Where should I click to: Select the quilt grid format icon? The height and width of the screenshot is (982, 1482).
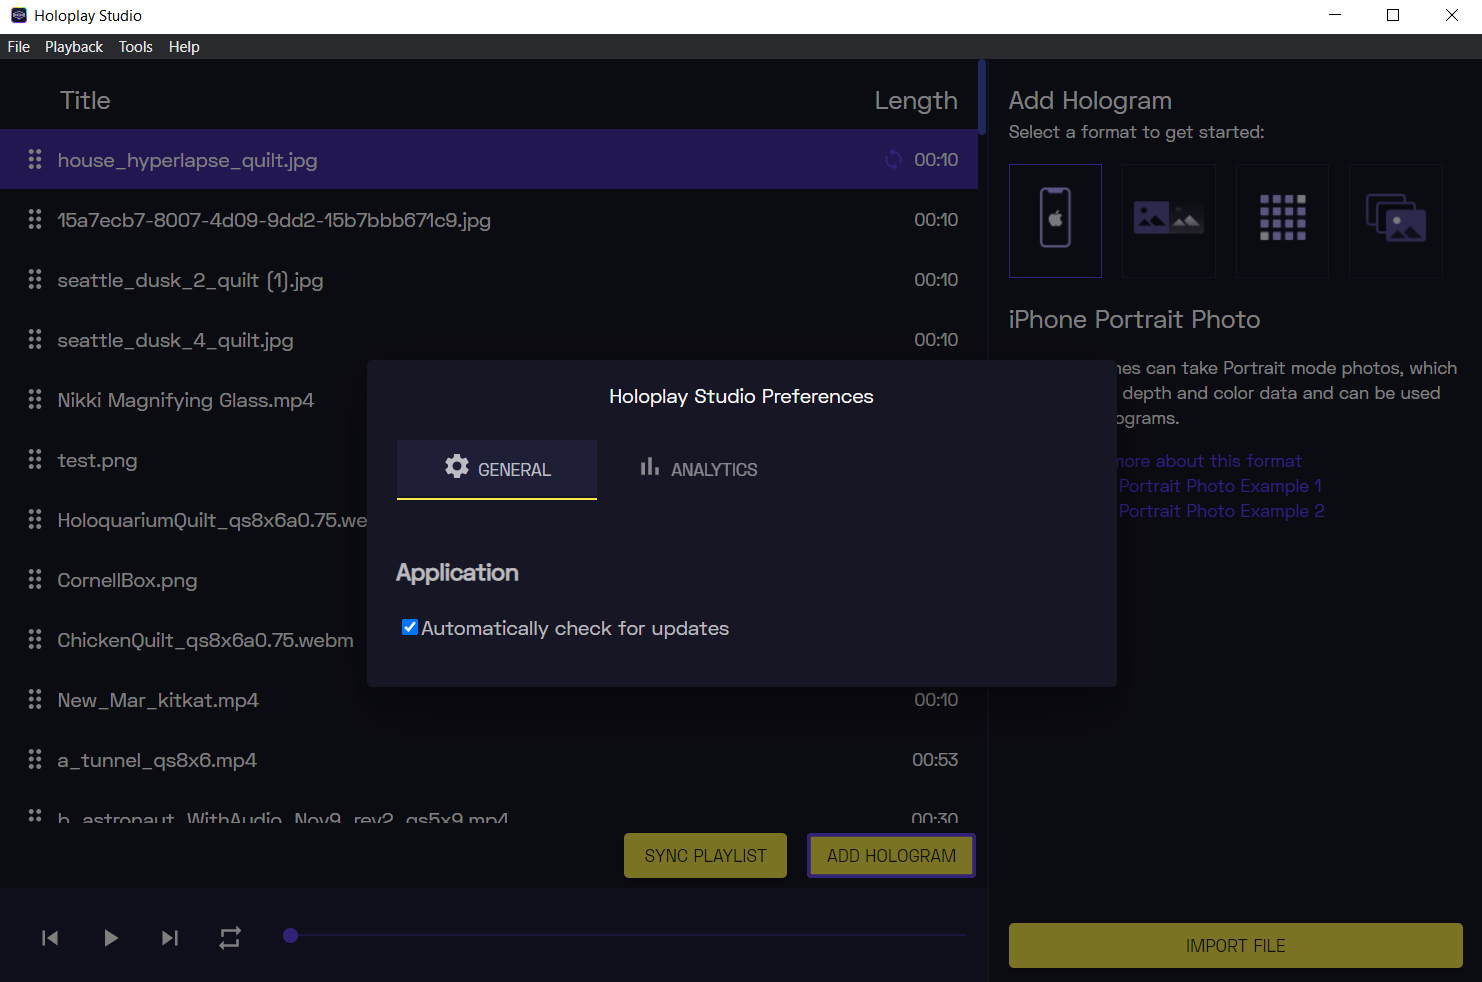[1282, 220]
